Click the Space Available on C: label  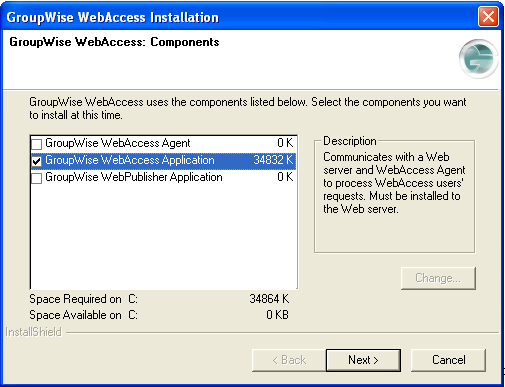click(x=83, y=315)
